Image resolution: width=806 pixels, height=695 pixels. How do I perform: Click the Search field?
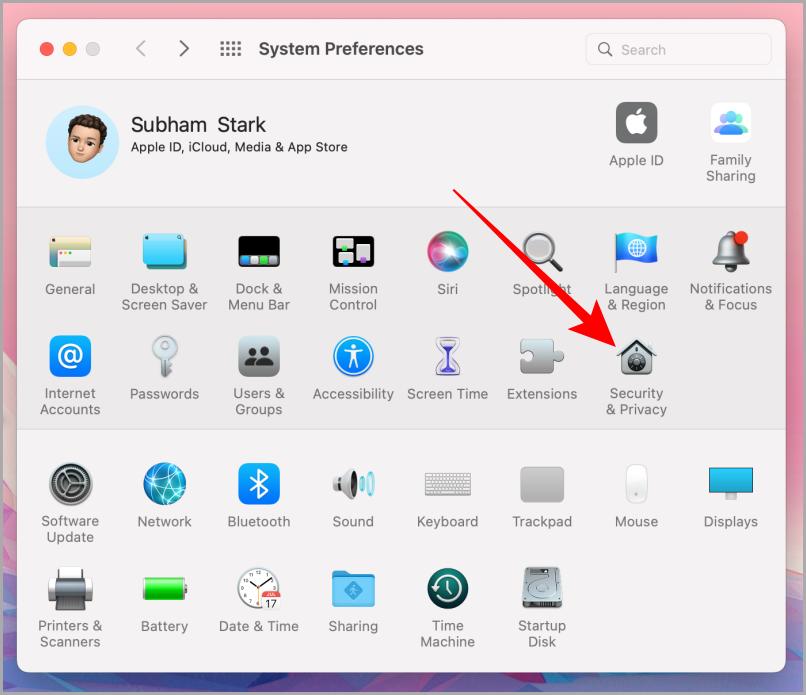point(678,49)
